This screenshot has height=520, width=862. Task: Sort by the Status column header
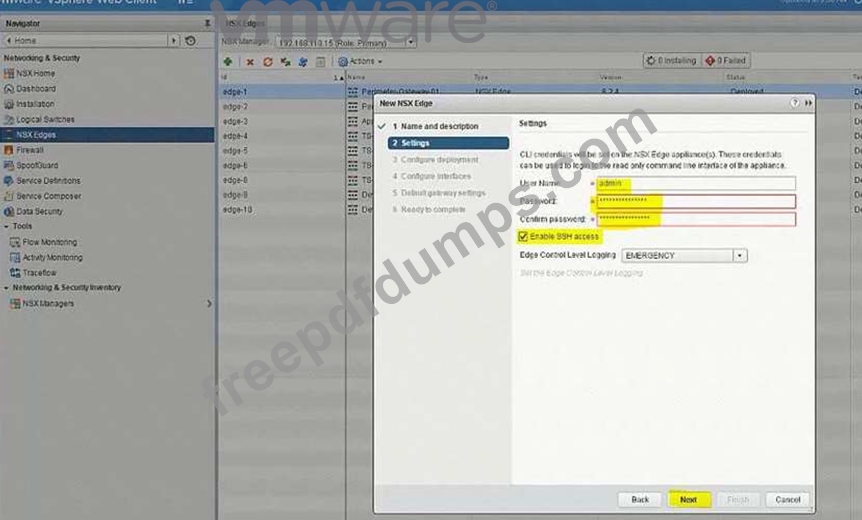click(x=735, y=78)
